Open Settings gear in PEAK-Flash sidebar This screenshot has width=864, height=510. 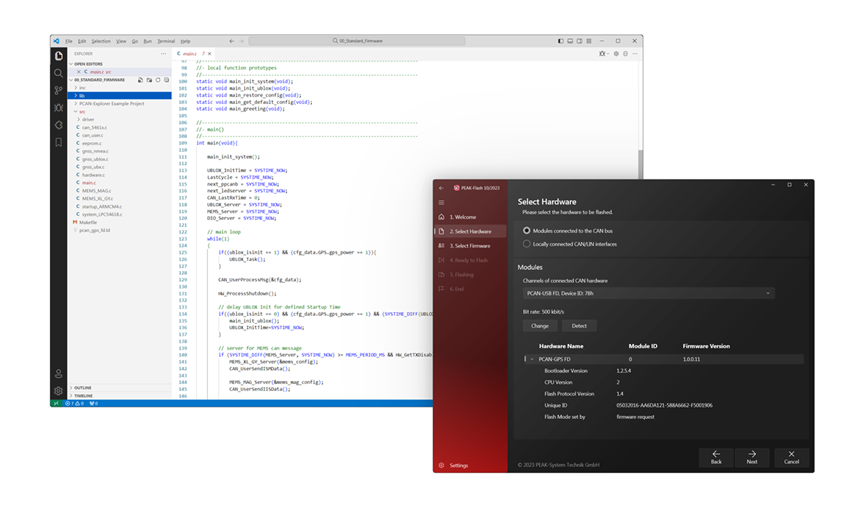(x=441, y=465)
